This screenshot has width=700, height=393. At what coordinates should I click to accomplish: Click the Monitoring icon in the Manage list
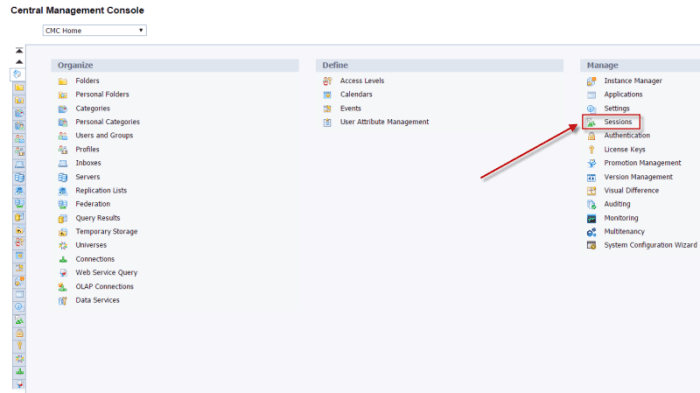(592, 218)
